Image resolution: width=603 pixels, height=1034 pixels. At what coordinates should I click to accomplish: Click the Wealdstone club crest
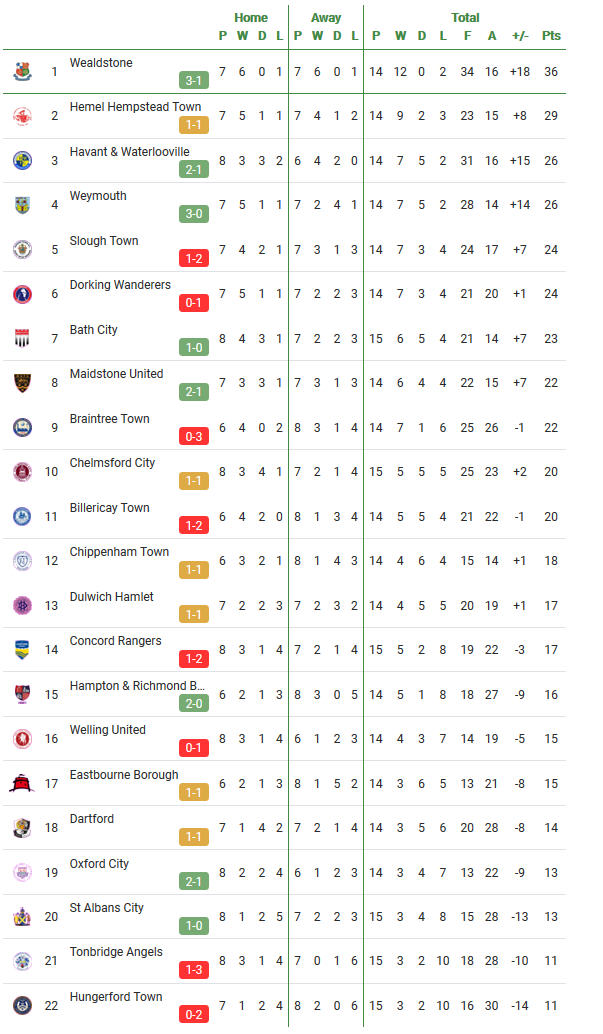pyautogui.click(x=22, y=71)
